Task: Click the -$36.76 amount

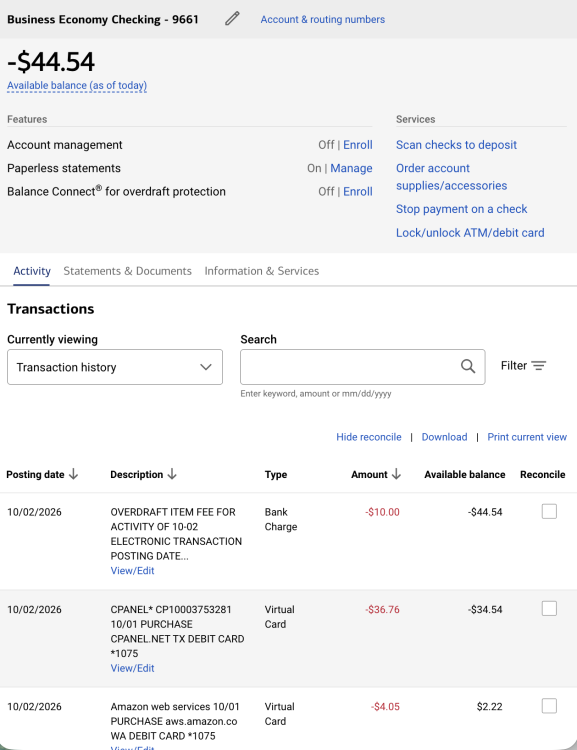Action: (382, 610)
